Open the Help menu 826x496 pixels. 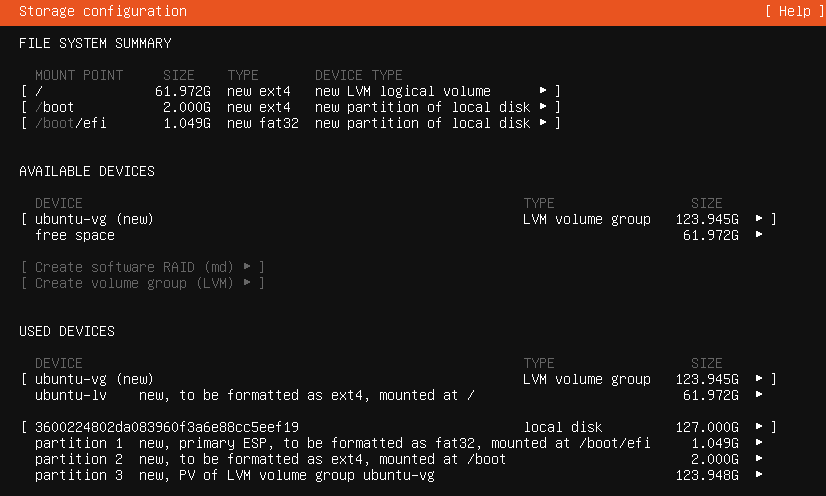tap(795, 11)
